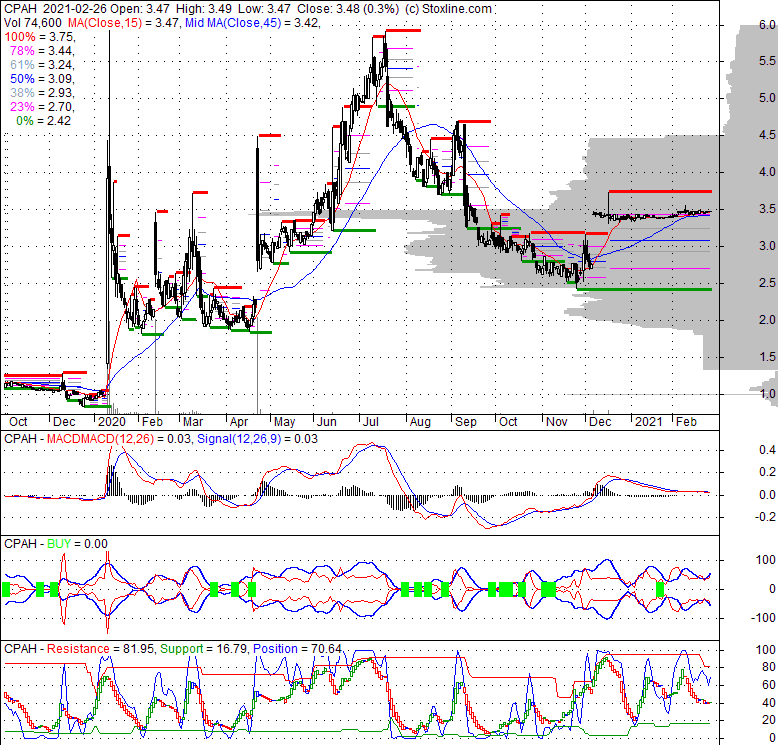Click the 4.0 price axis label

coord(767,172)
